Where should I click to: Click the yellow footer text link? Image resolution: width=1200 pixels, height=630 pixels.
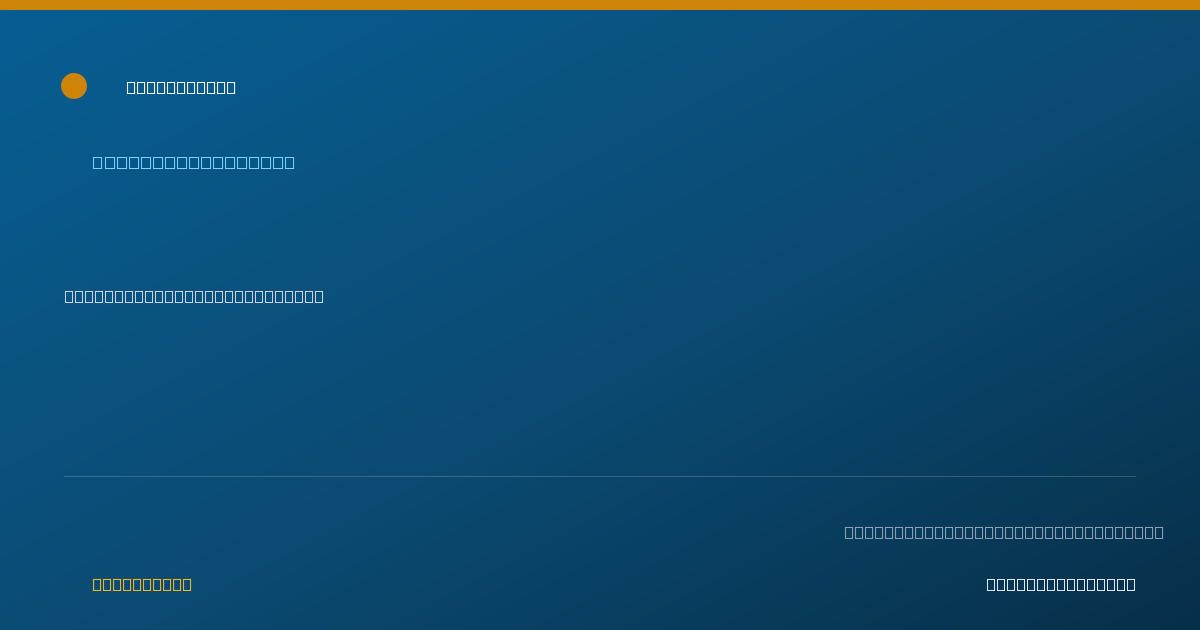(x=142, y=584)
